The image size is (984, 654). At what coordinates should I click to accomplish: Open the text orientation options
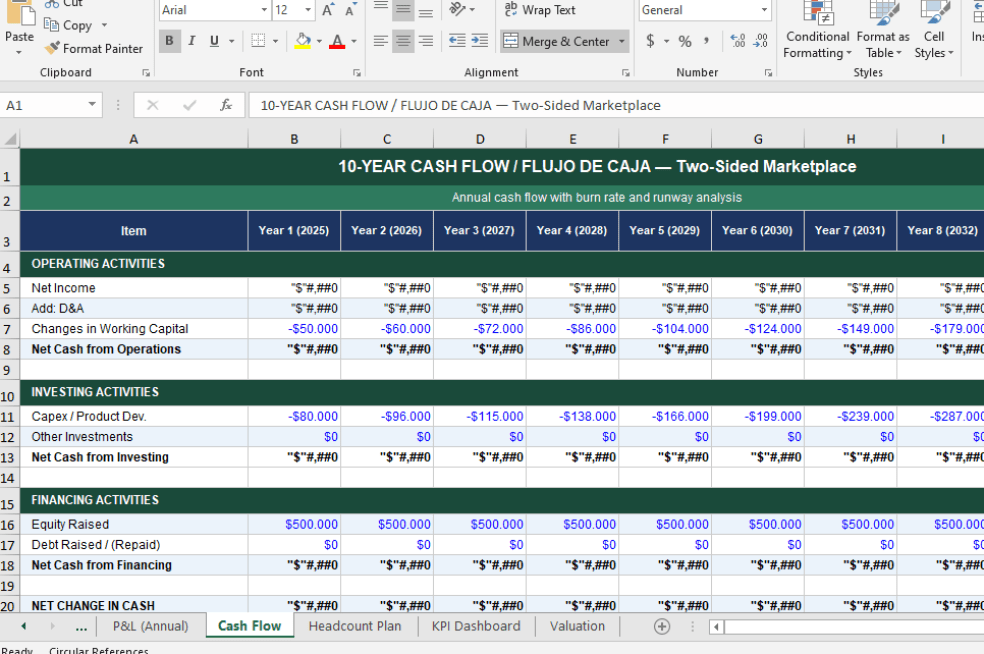462,9
